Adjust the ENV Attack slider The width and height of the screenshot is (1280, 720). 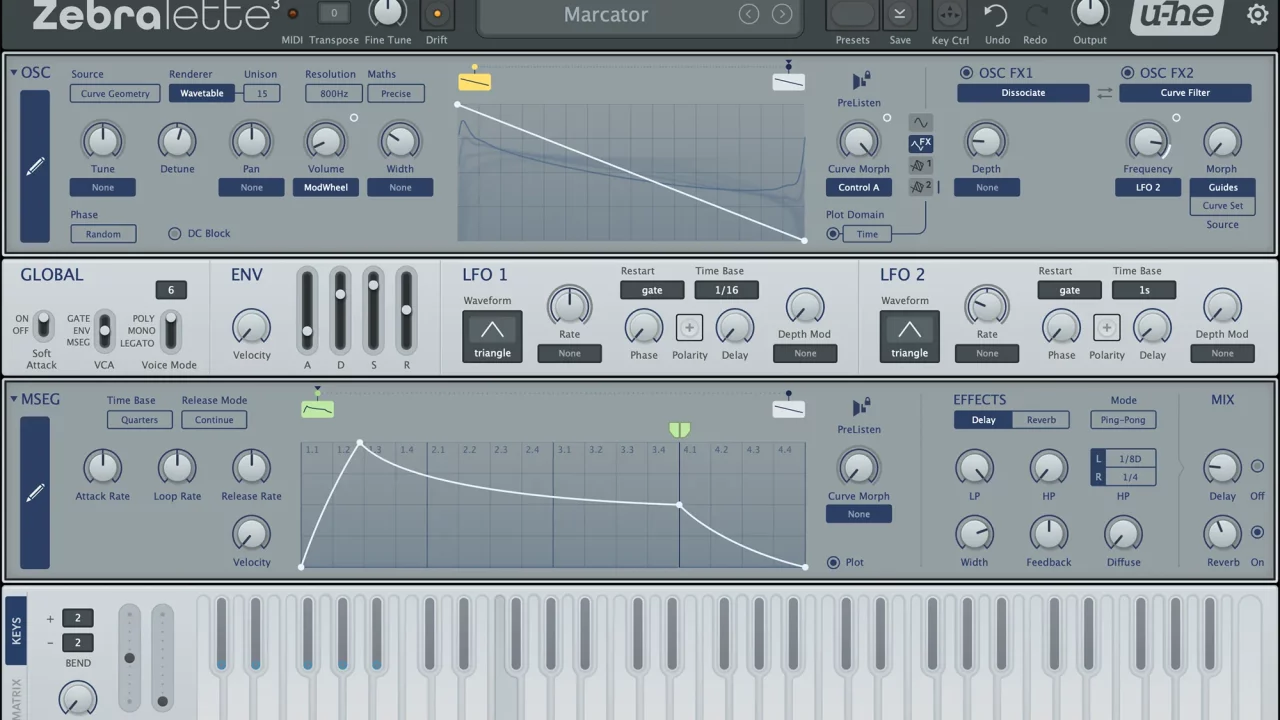click(x=307, y=309)
